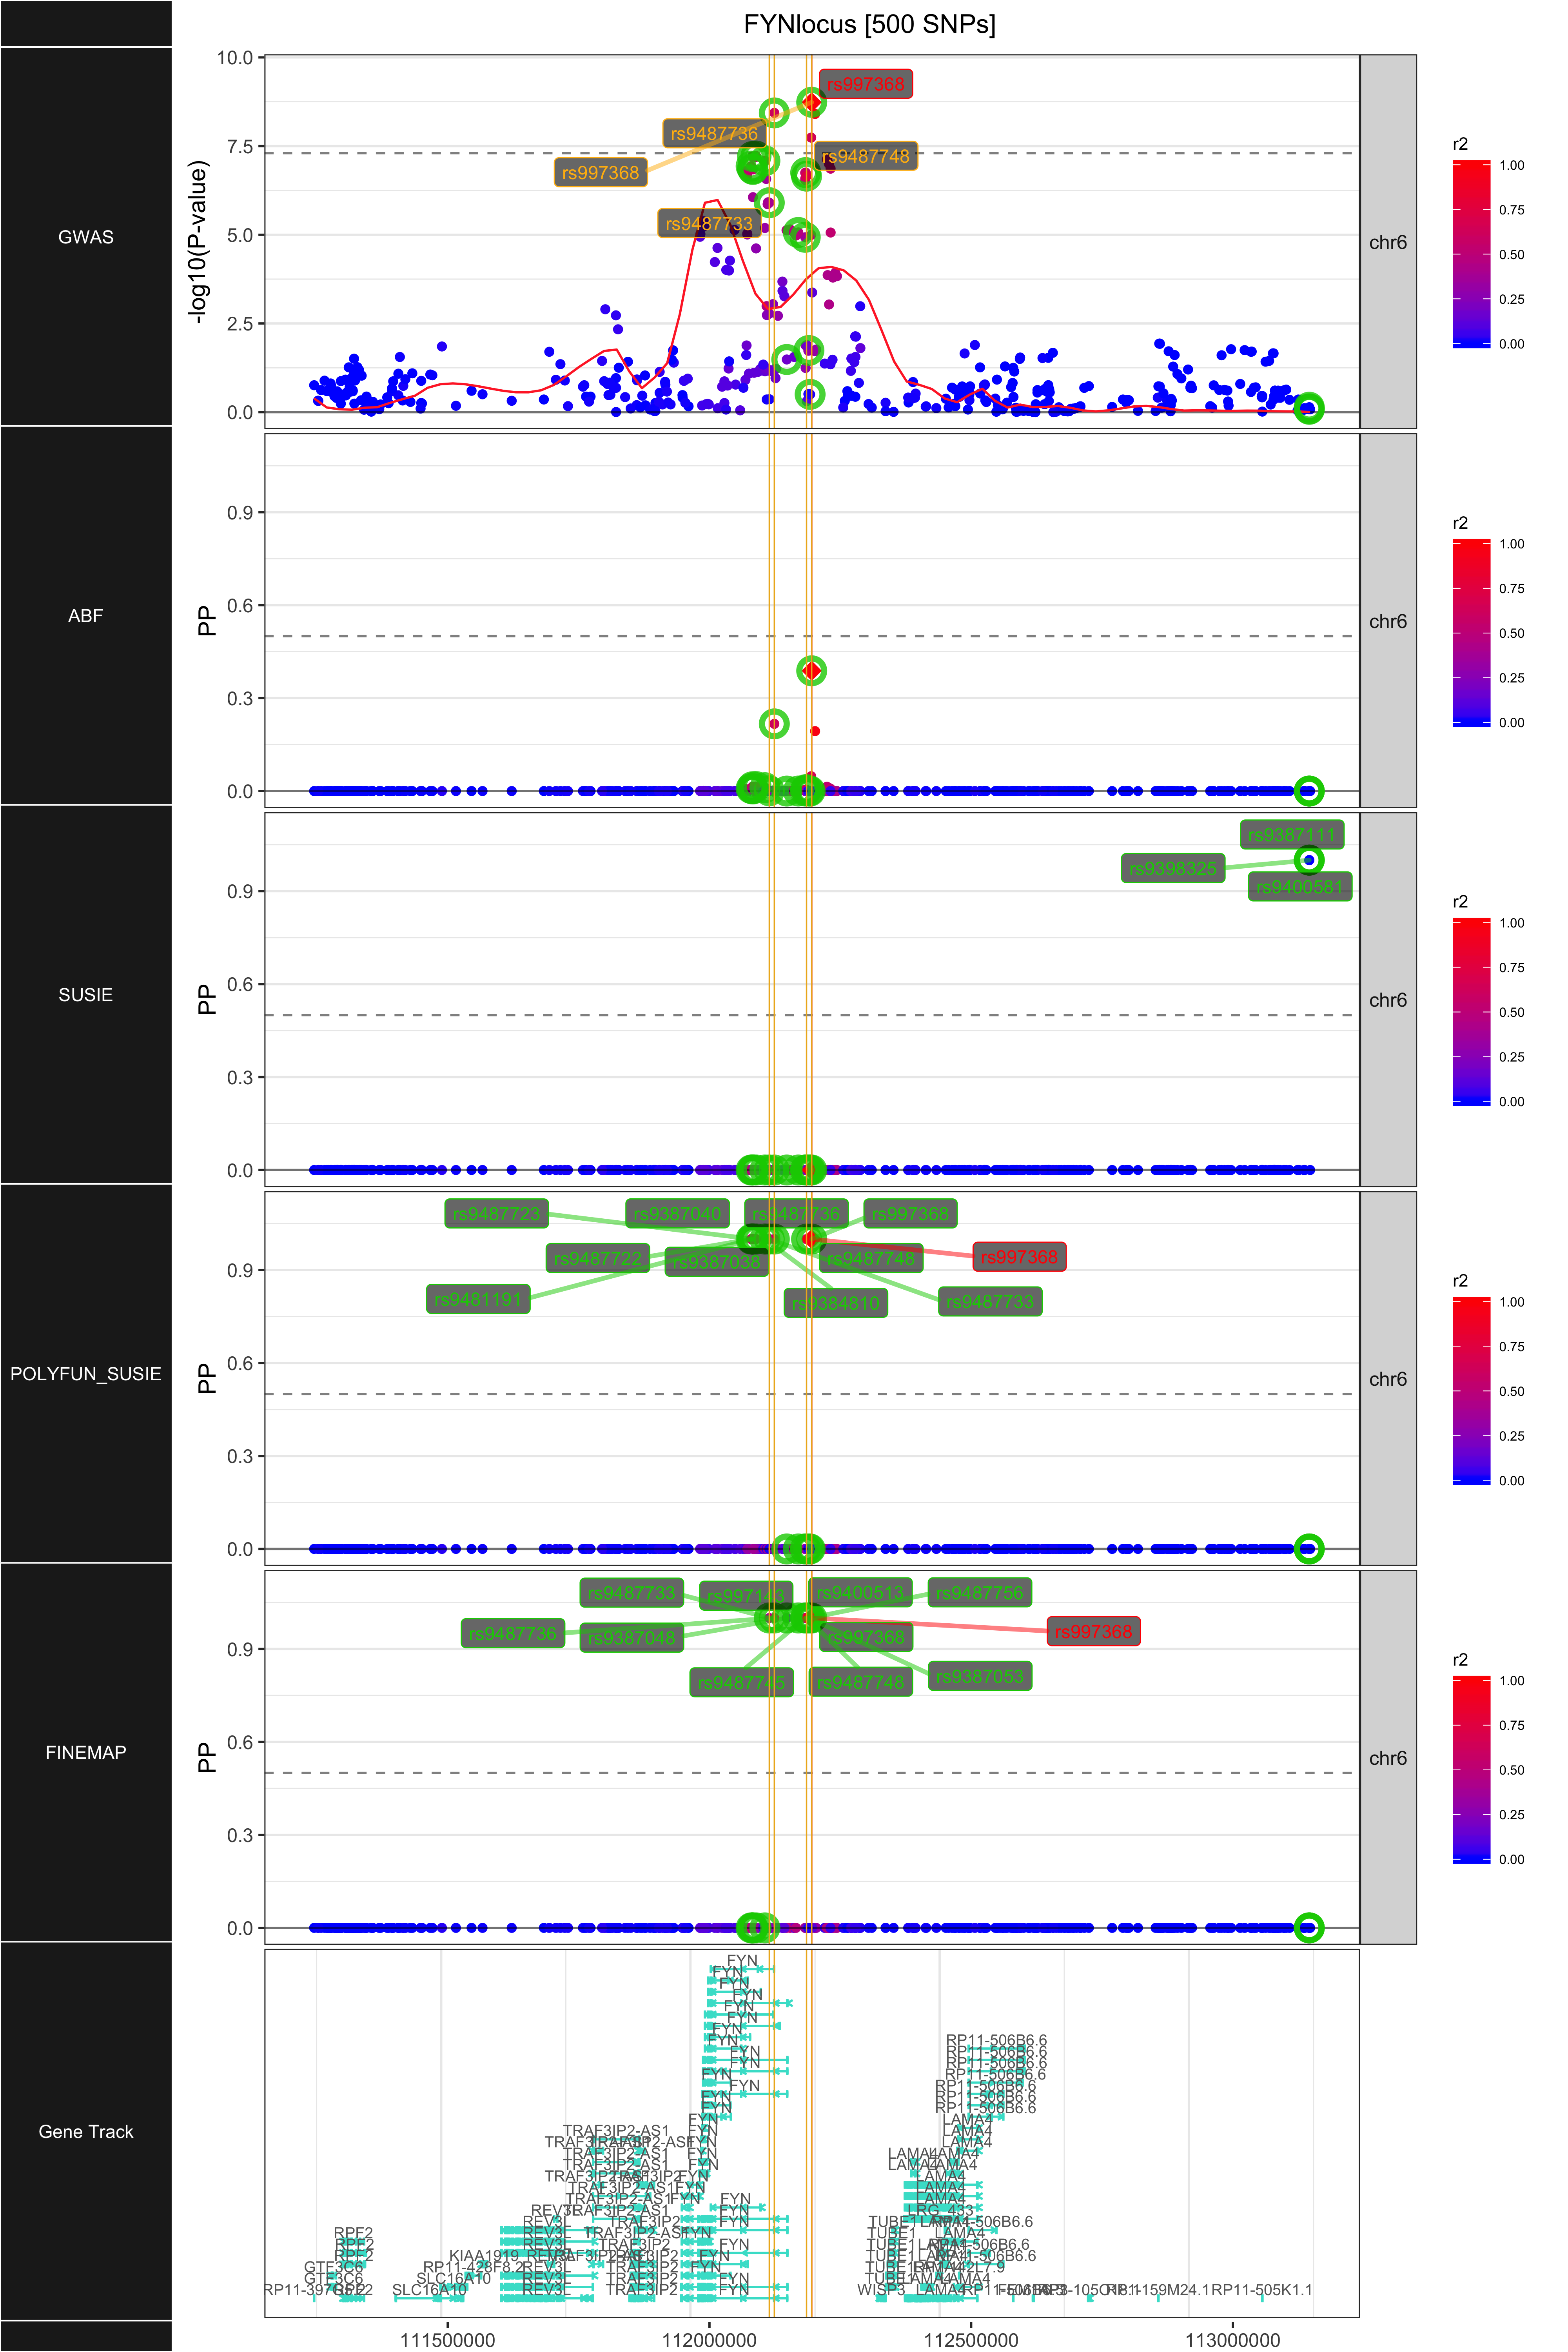Click the r2 color bar beside SUSIE panel
1568x2352 pixels.
coord(1471,1012)
